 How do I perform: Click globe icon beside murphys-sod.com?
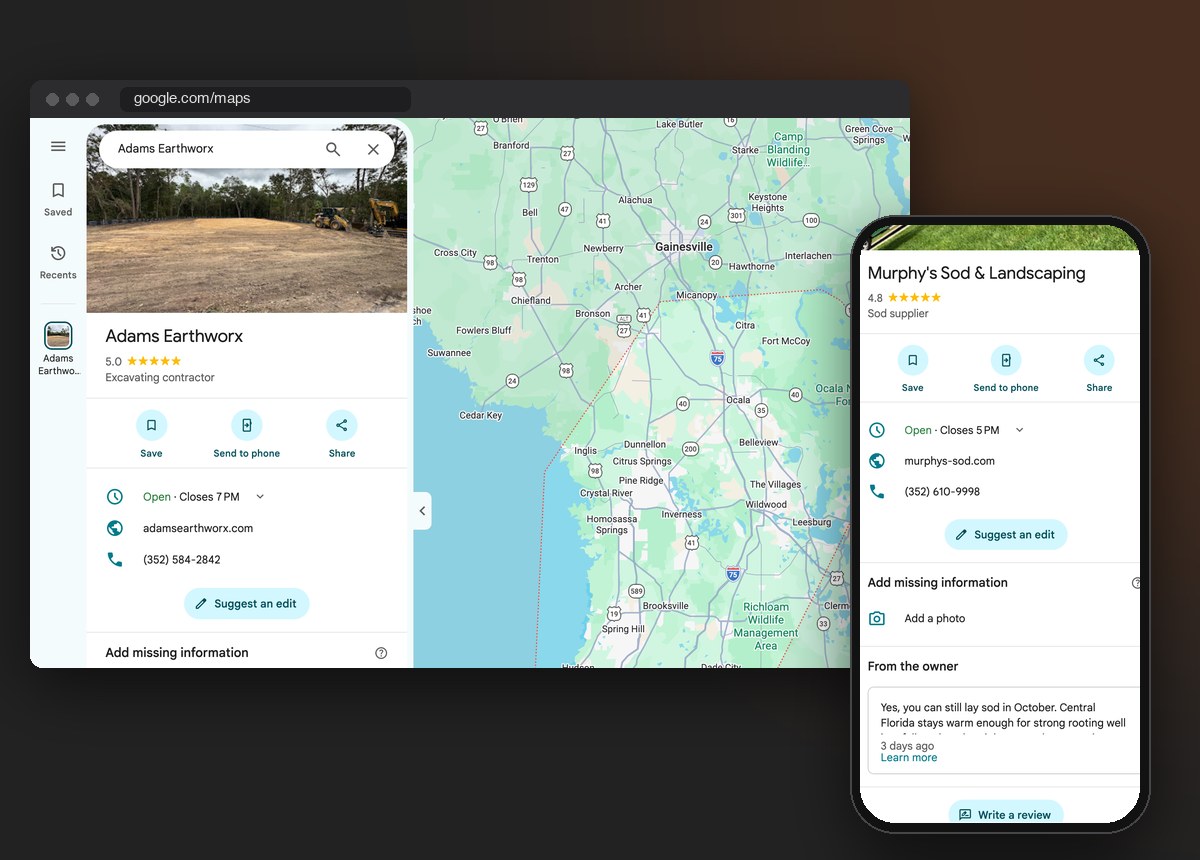877,461
